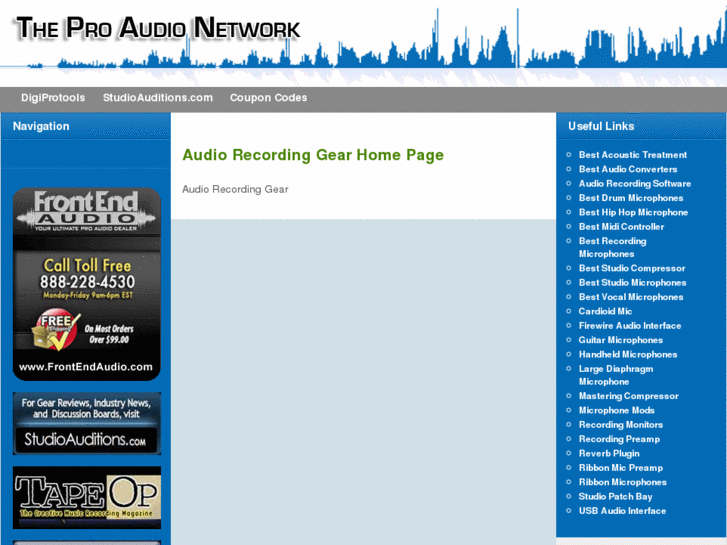Image resolution: width=727 pixels, height=545 pixels.
Task: Open the Mastering Compressor link
Action: 628,396
